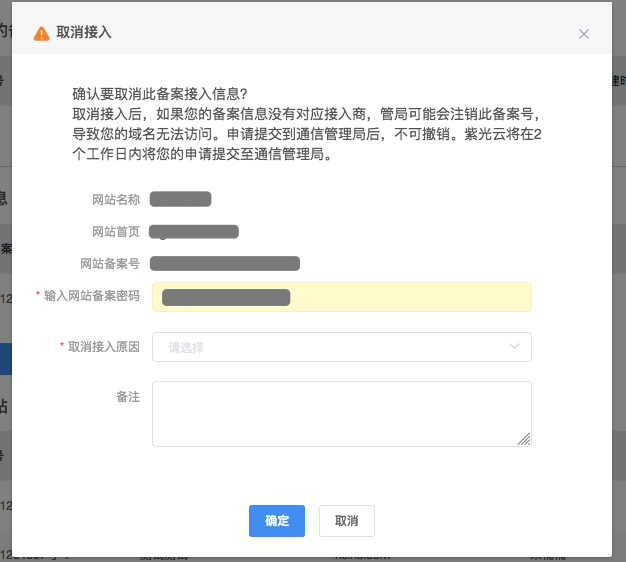Click the 网站首页 label
Image resolution: width=626 pixels, height=562 pixels.
point(116,232)
